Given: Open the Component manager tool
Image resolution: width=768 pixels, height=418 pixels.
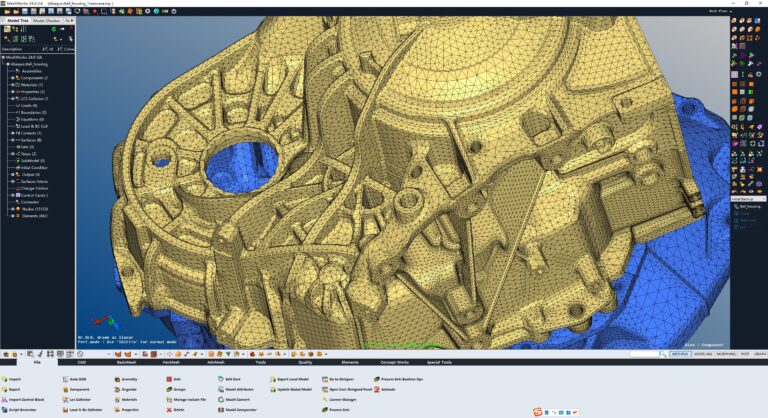Looking at the screenshot, I should click(x=76, y=390).
